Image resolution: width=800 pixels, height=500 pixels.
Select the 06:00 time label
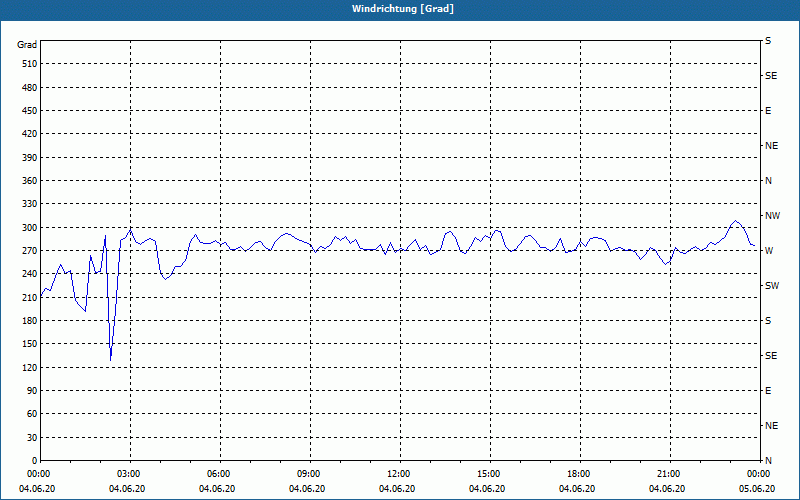[219, 474]
